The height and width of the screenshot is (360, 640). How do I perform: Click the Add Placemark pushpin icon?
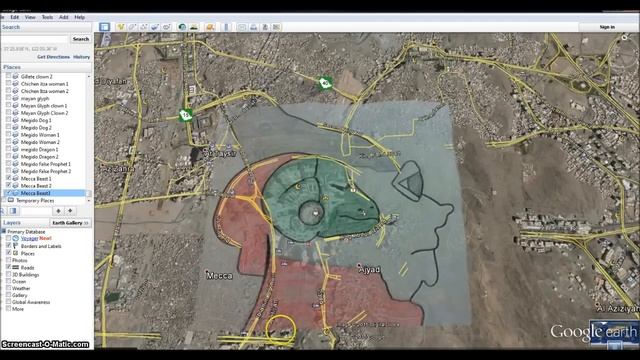tap(120, 27)
